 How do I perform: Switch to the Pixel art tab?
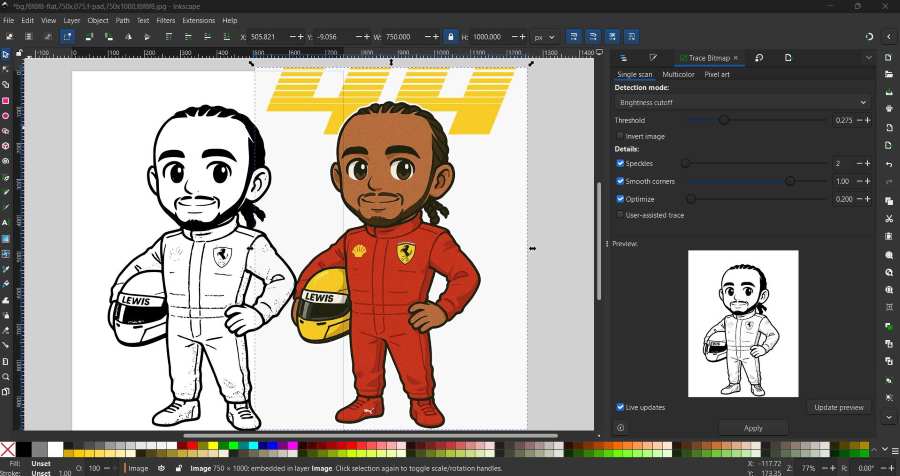[717, 75]
